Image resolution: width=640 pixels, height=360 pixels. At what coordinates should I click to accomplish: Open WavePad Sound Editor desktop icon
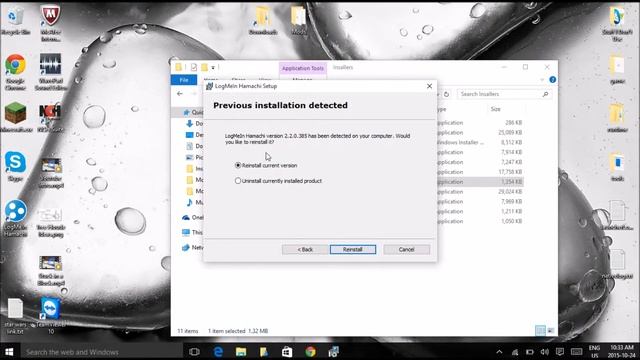tap(50, 72)
